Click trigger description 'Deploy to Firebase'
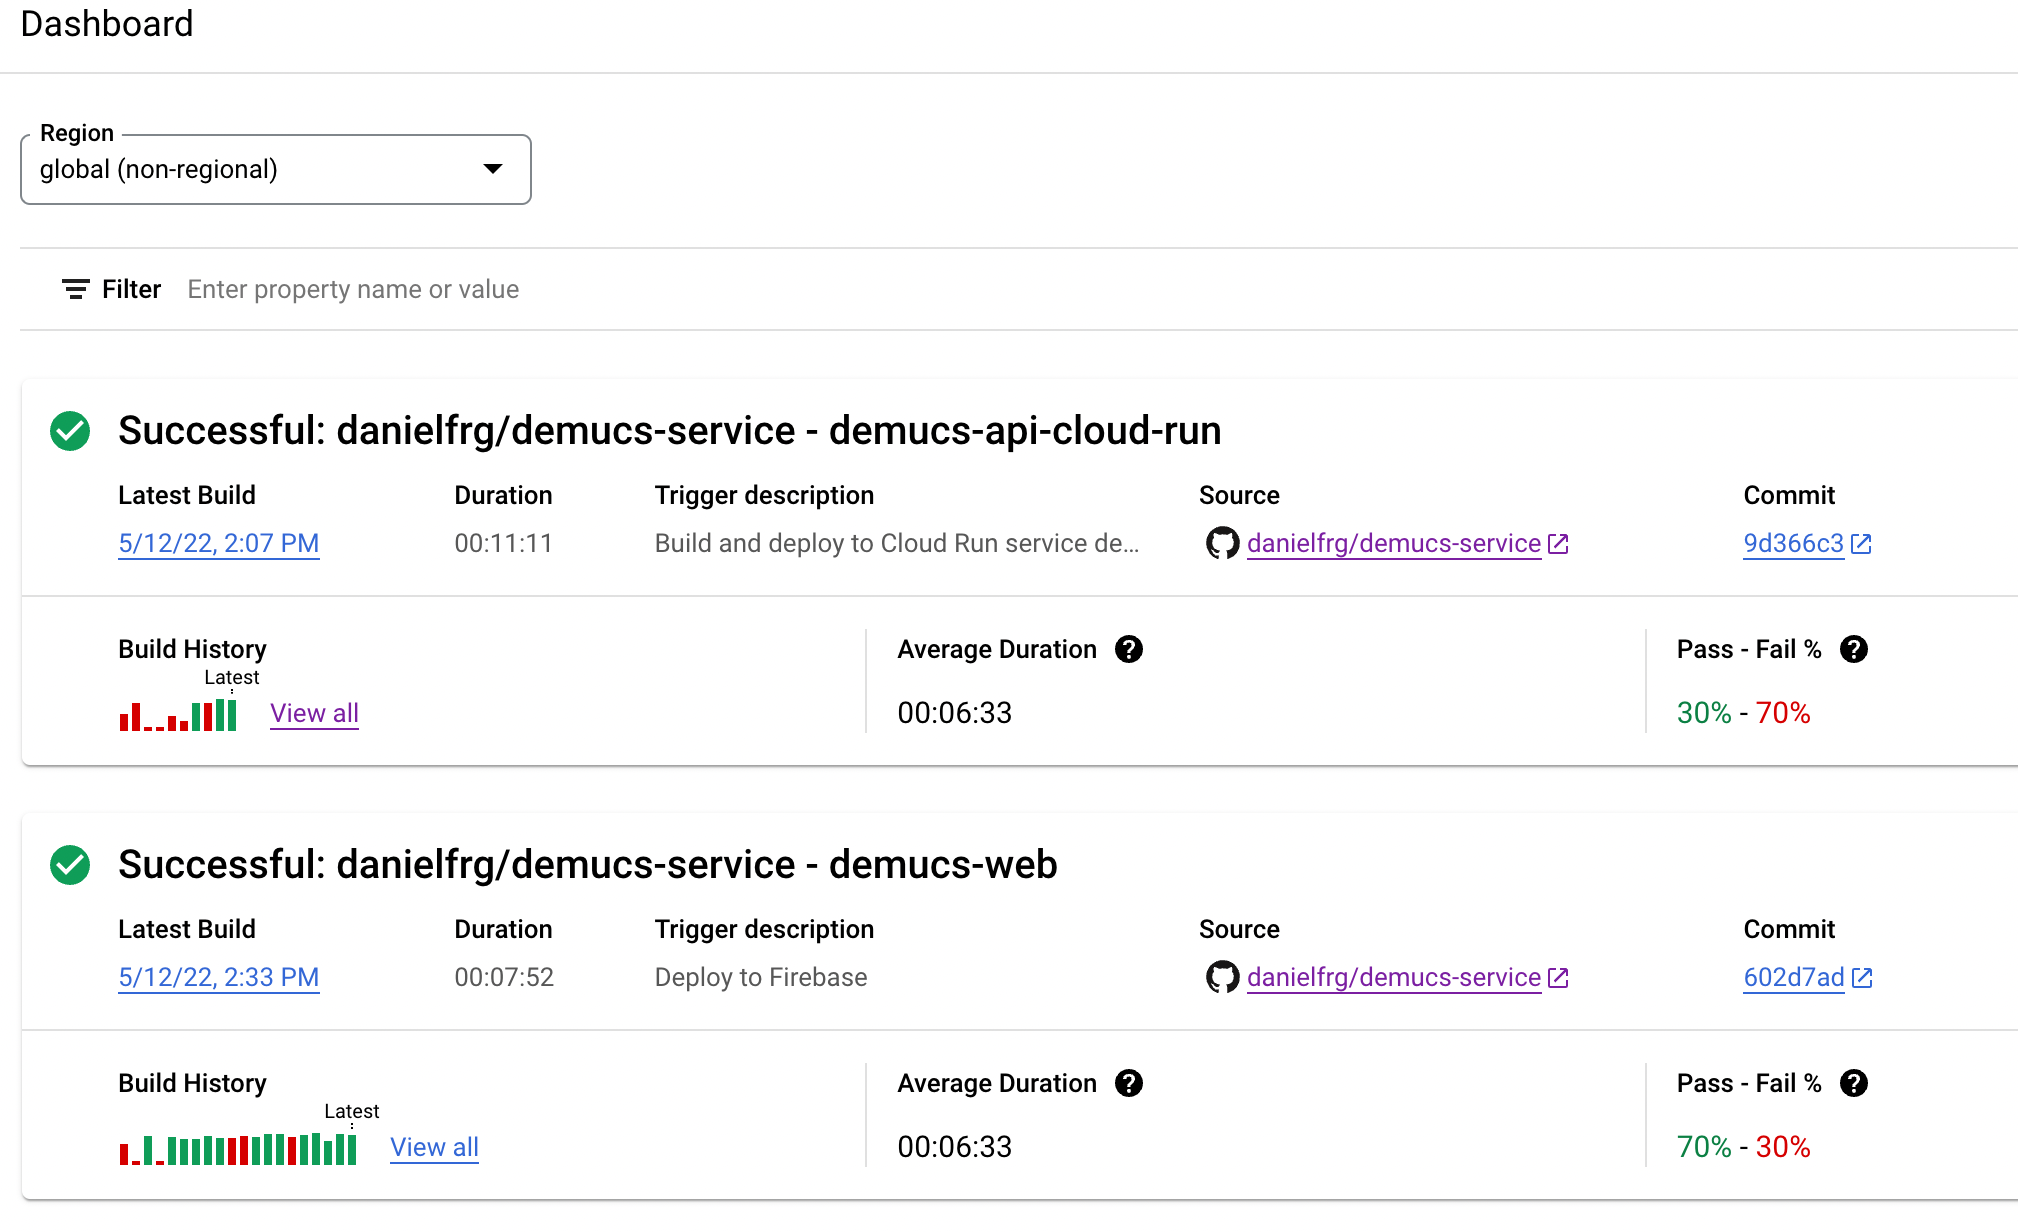2018x1232 pixels. pos(760,977)
